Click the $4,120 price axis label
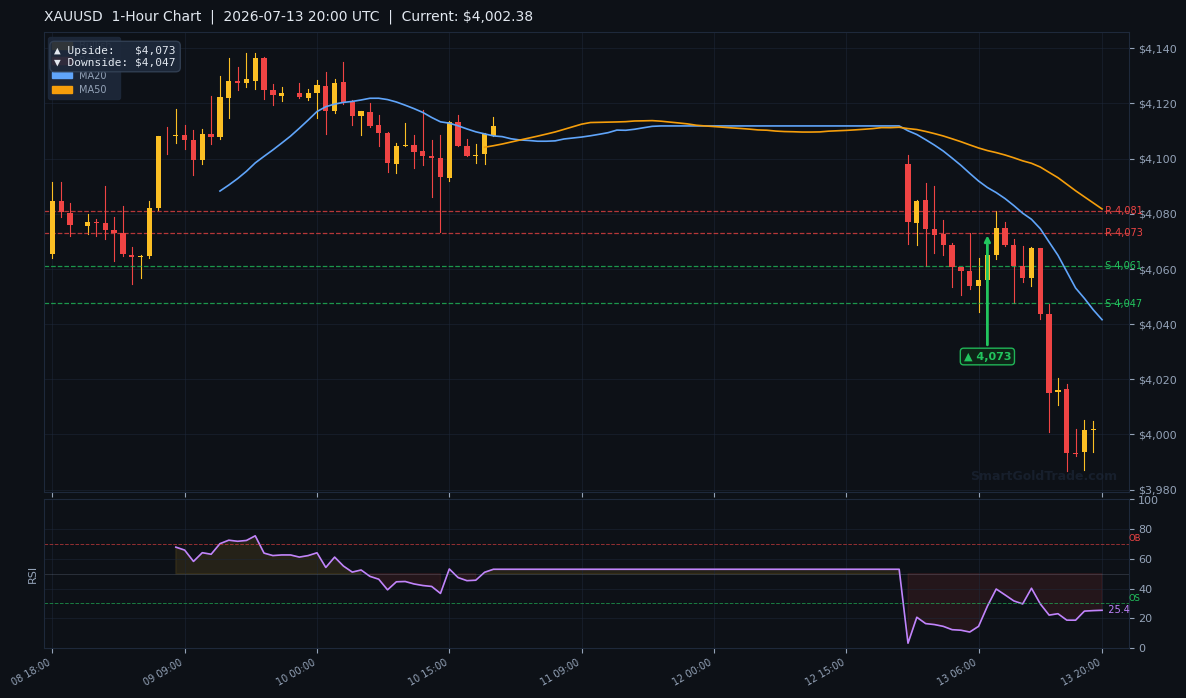This screenshot has width=1186, height=698. pyautogui.click(x=1157, y=104)
